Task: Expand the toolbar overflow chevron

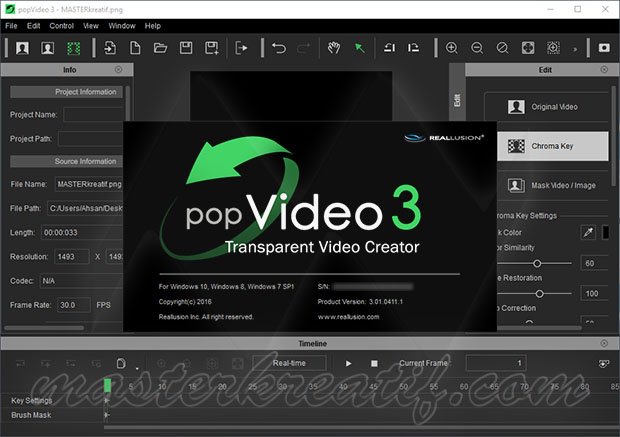Action: coord(575,49)
